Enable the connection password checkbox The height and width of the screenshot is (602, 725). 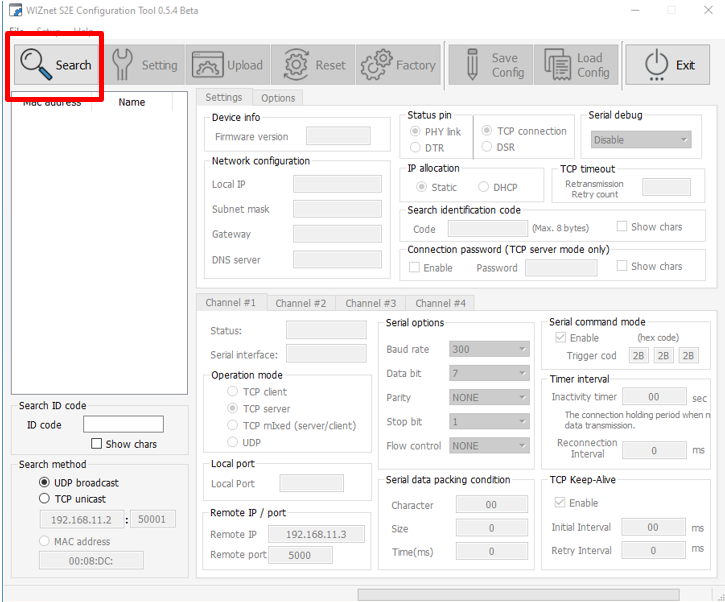pyautogui.click(x=414, y=267)
